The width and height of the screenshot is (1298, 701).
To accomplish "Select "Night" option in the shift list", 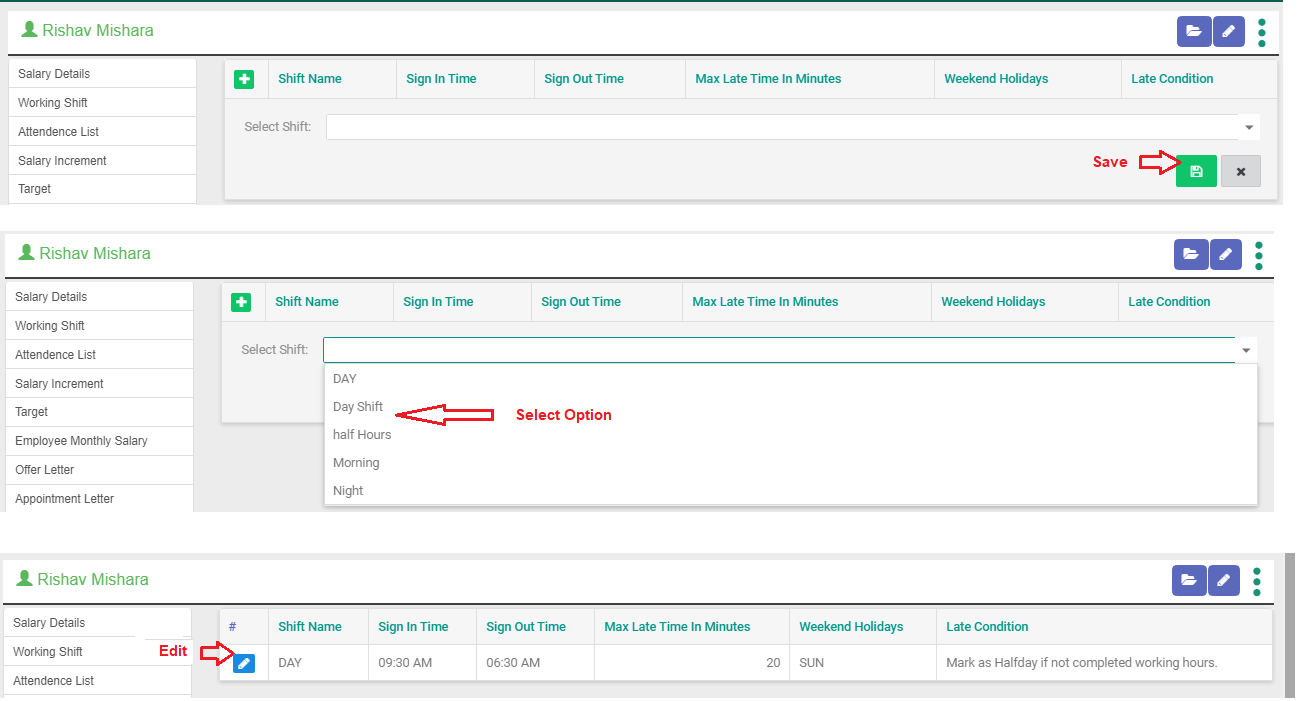I will [348, 491].
